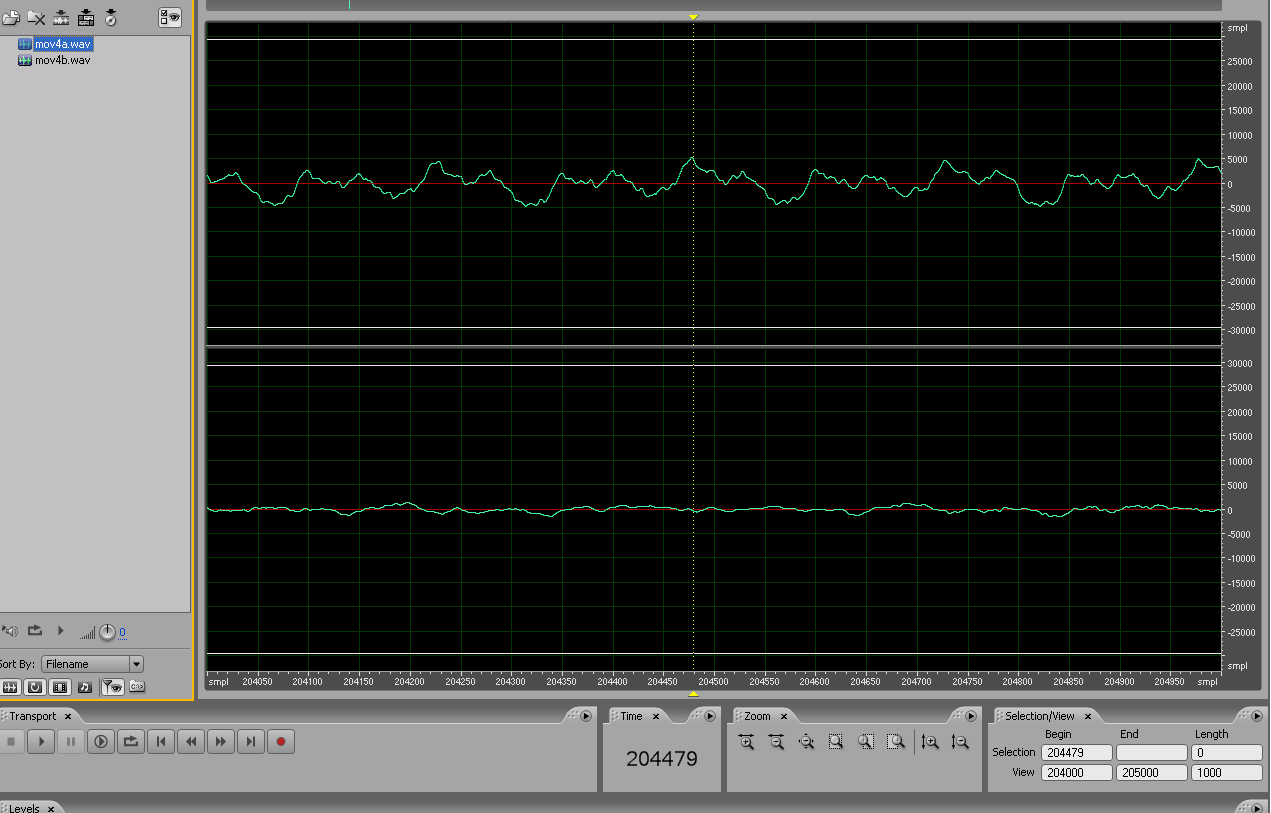The width and height of the screenshot is (1271, 813).
Task: Click the Play Looped button in Transport
Action: pos(131,742)
